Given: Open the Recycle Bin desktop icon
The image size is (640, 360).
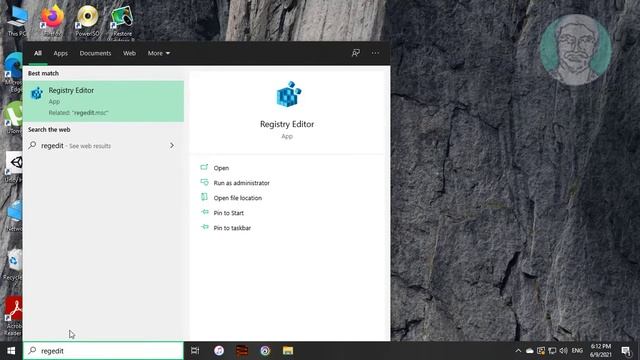Looking at the screenshot, I should (14, 264).
